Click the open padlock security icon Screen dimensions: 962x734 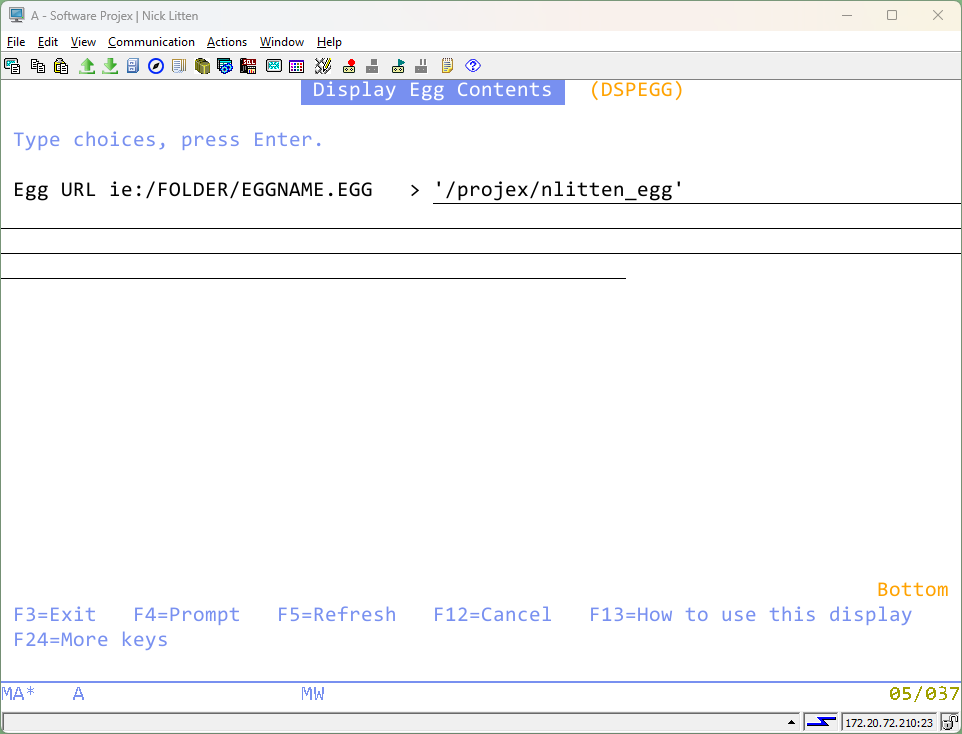950,722
